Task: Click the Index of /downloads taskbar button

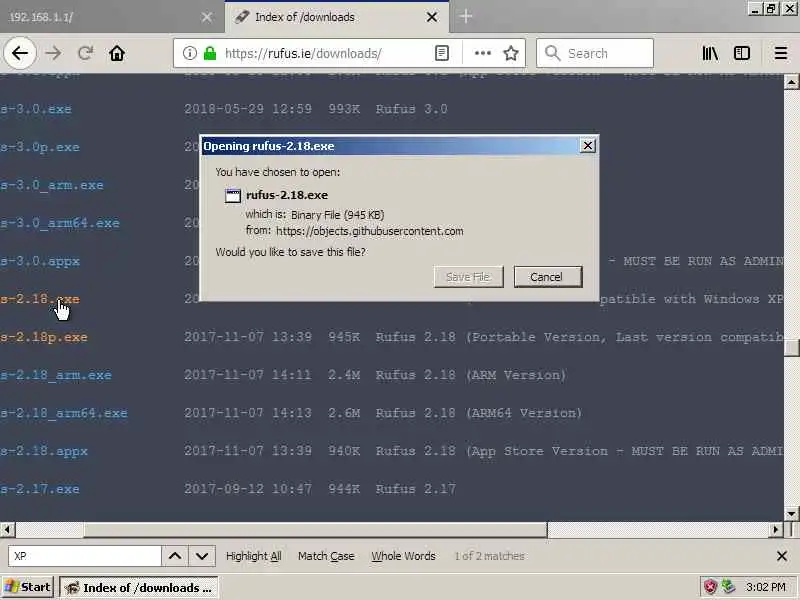Action: click(139, 588)
